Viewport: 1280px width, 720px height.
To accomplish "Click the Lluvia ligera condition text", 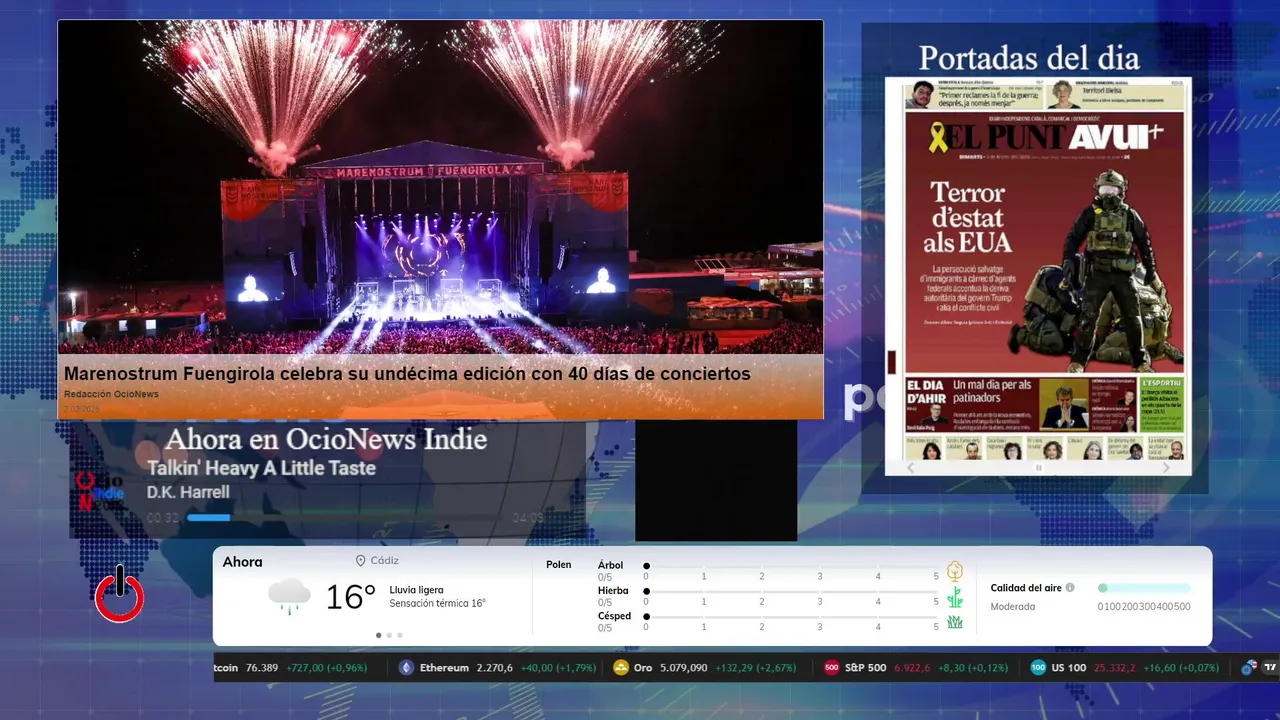I will (x=417, y=590).
